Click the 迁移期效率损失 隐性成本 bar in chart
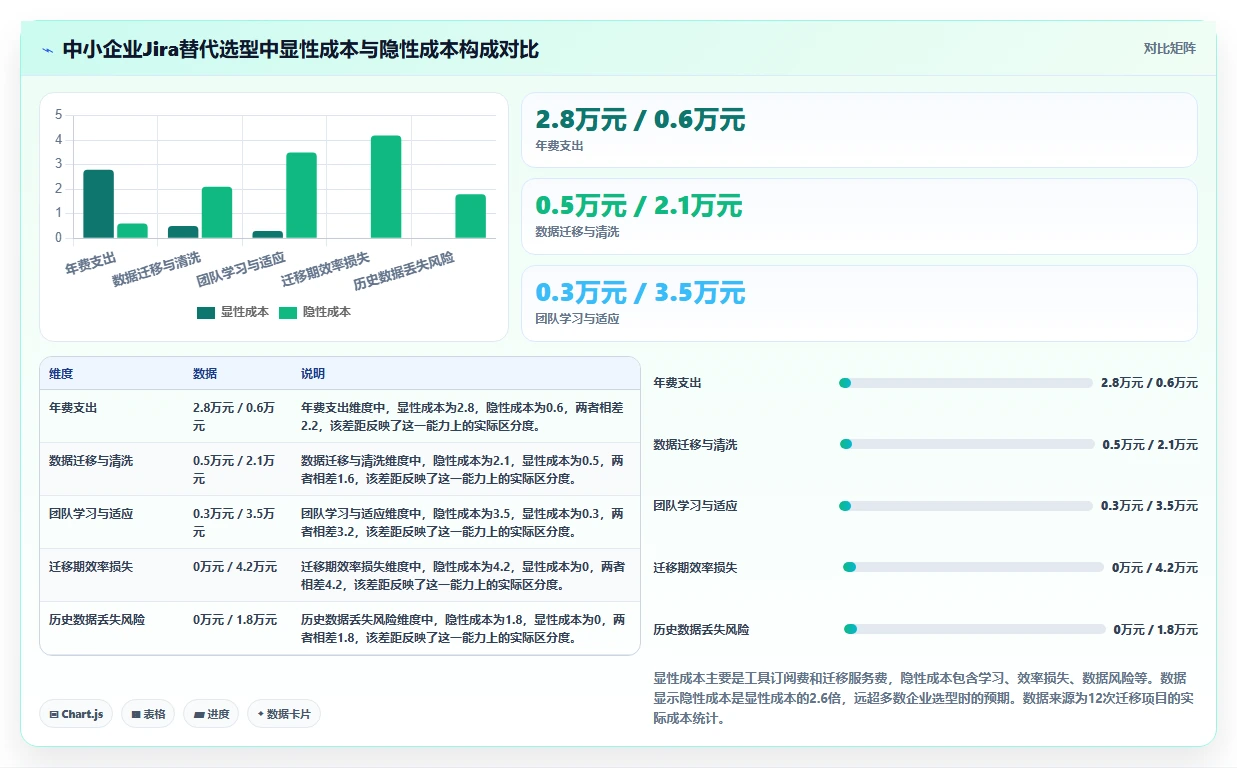The width and height of the screenshot is (1237, 768). click(386, 187)
